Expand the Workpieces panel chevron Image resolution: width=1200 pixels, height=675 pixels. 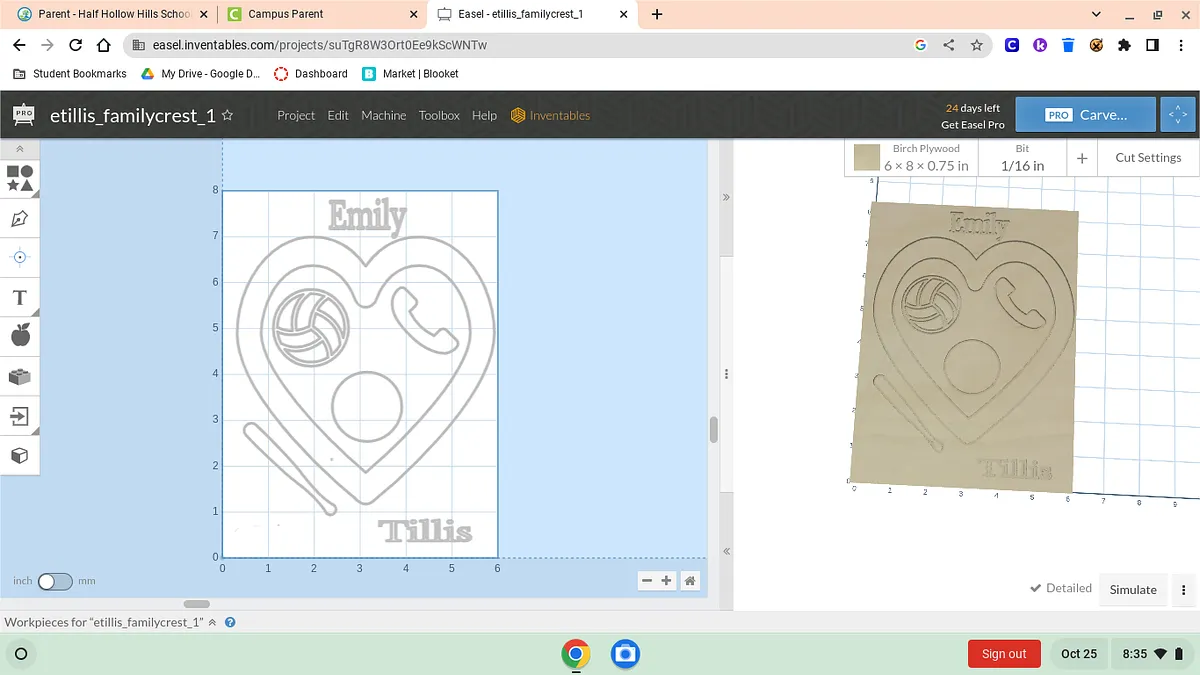point(212,622)
